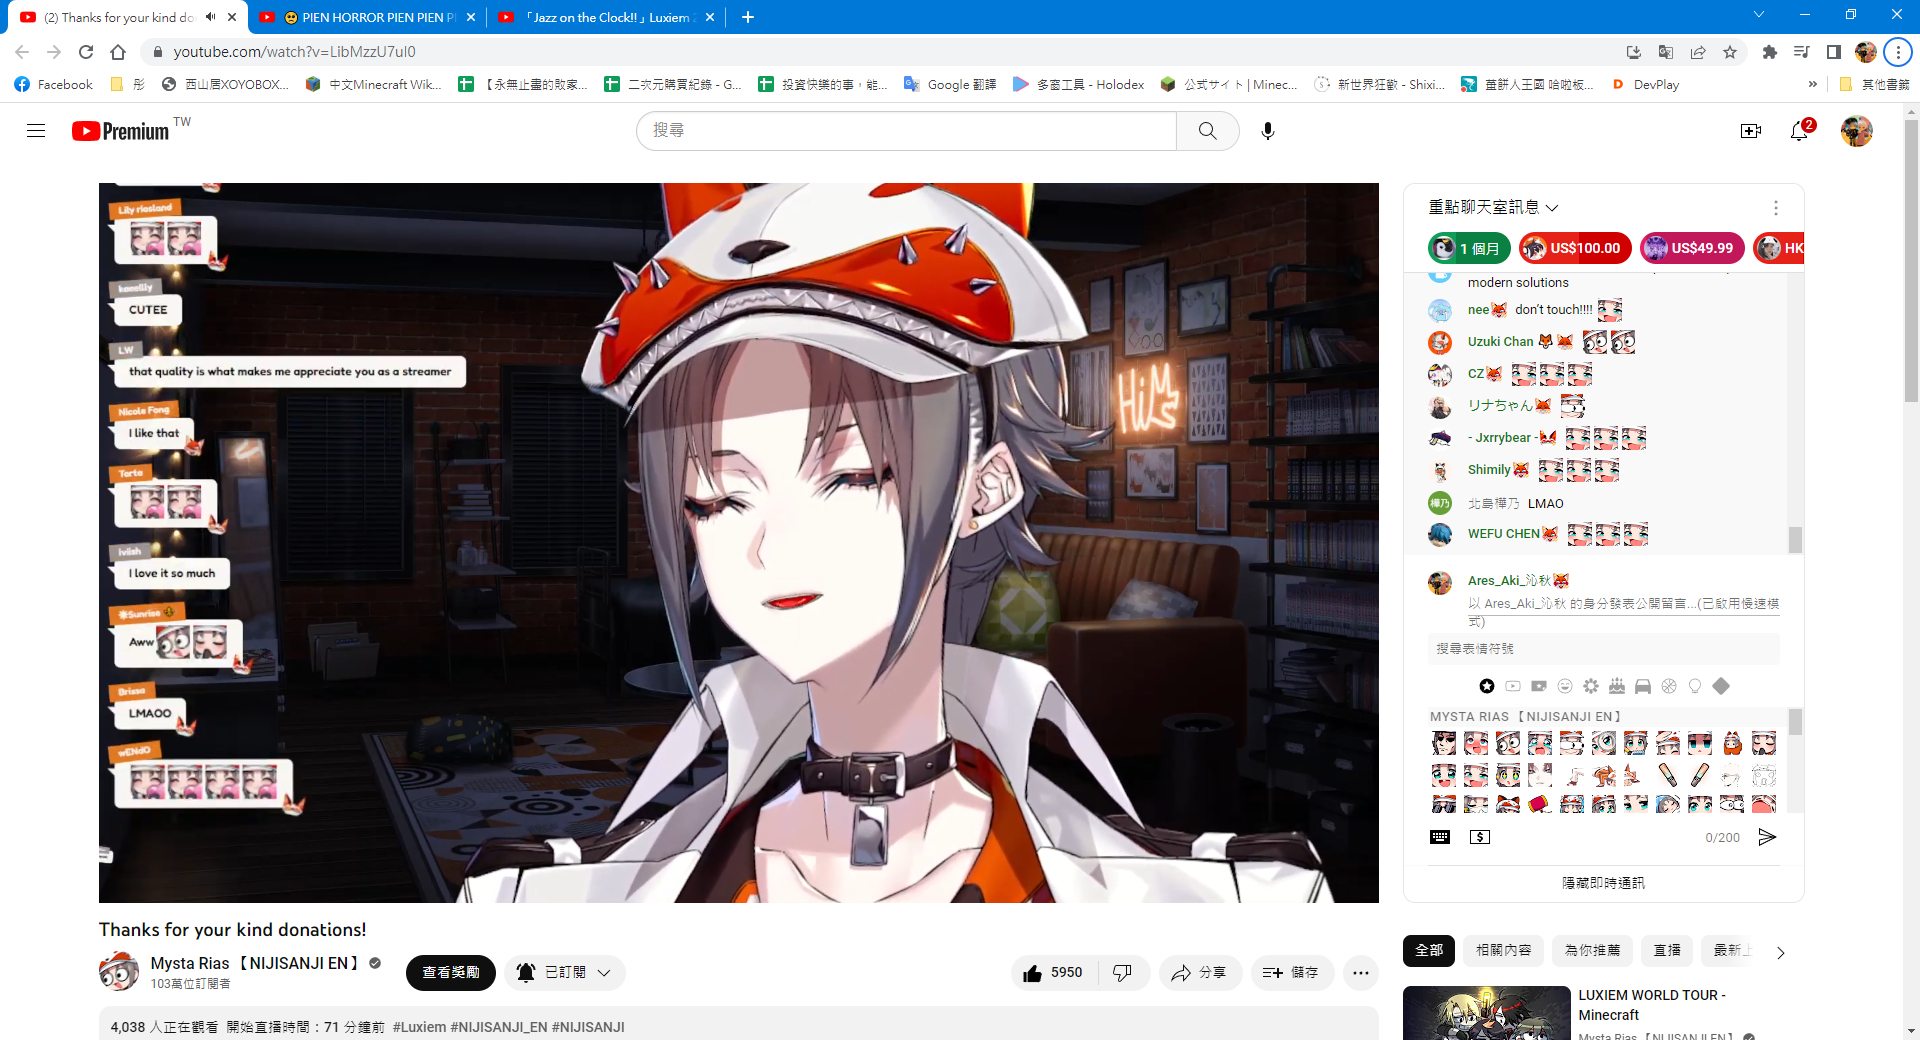Open the Chrome tab search dropdown
The image size is (1920, 1040).
click(x=1759, y=15)
